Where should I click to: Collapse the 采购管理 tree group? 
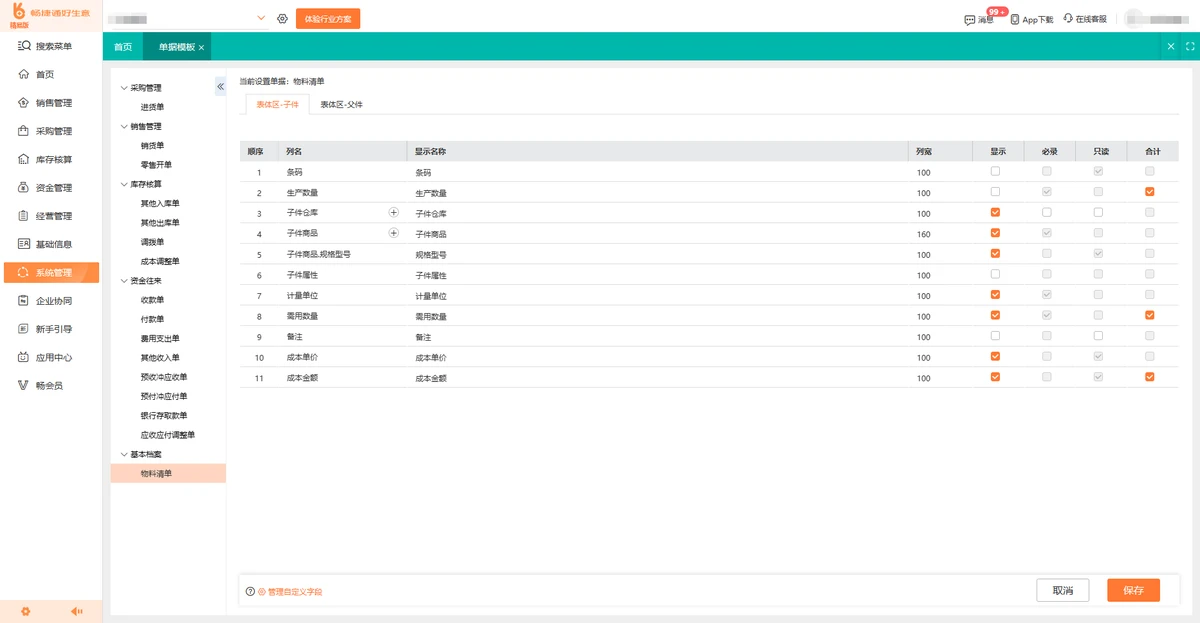[x=123, y=88]
